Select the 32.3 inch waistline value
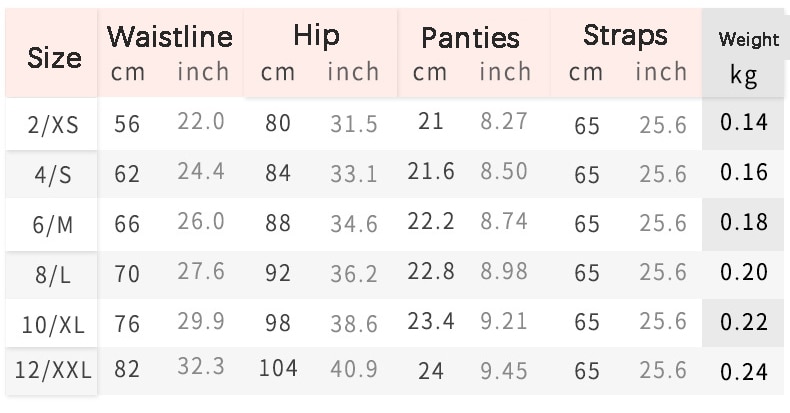Image resolution: width=790 pixels, height=413 pixels. [201, 366]
